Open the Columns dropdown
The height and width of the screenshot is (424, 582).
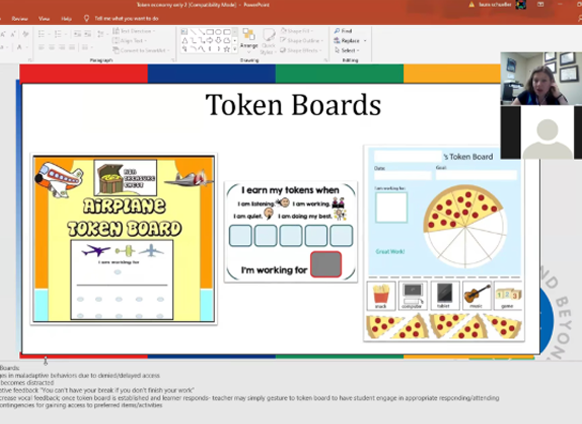(87, 47)
